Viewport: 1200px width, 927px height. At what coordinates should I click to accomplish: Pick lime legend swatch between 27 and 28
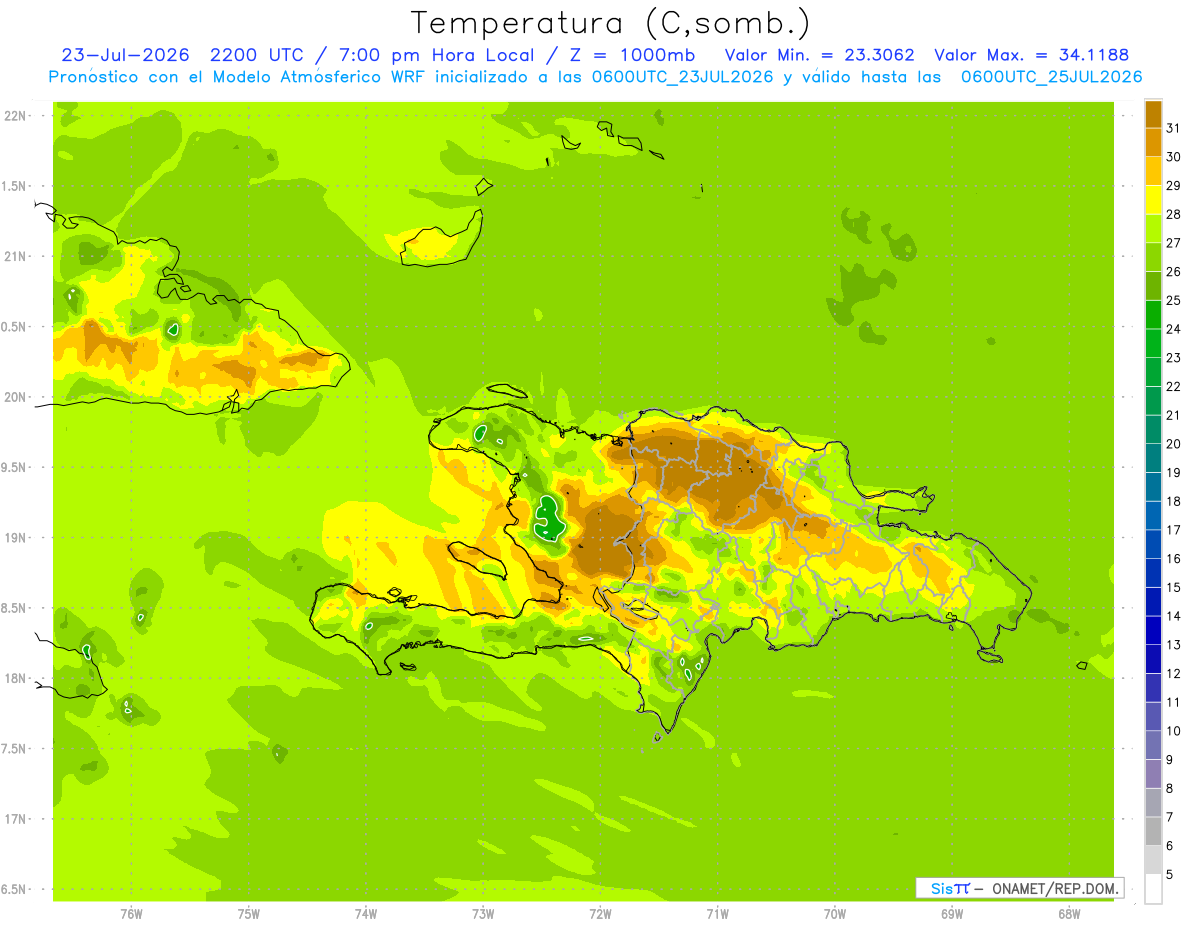[1153, 229]
